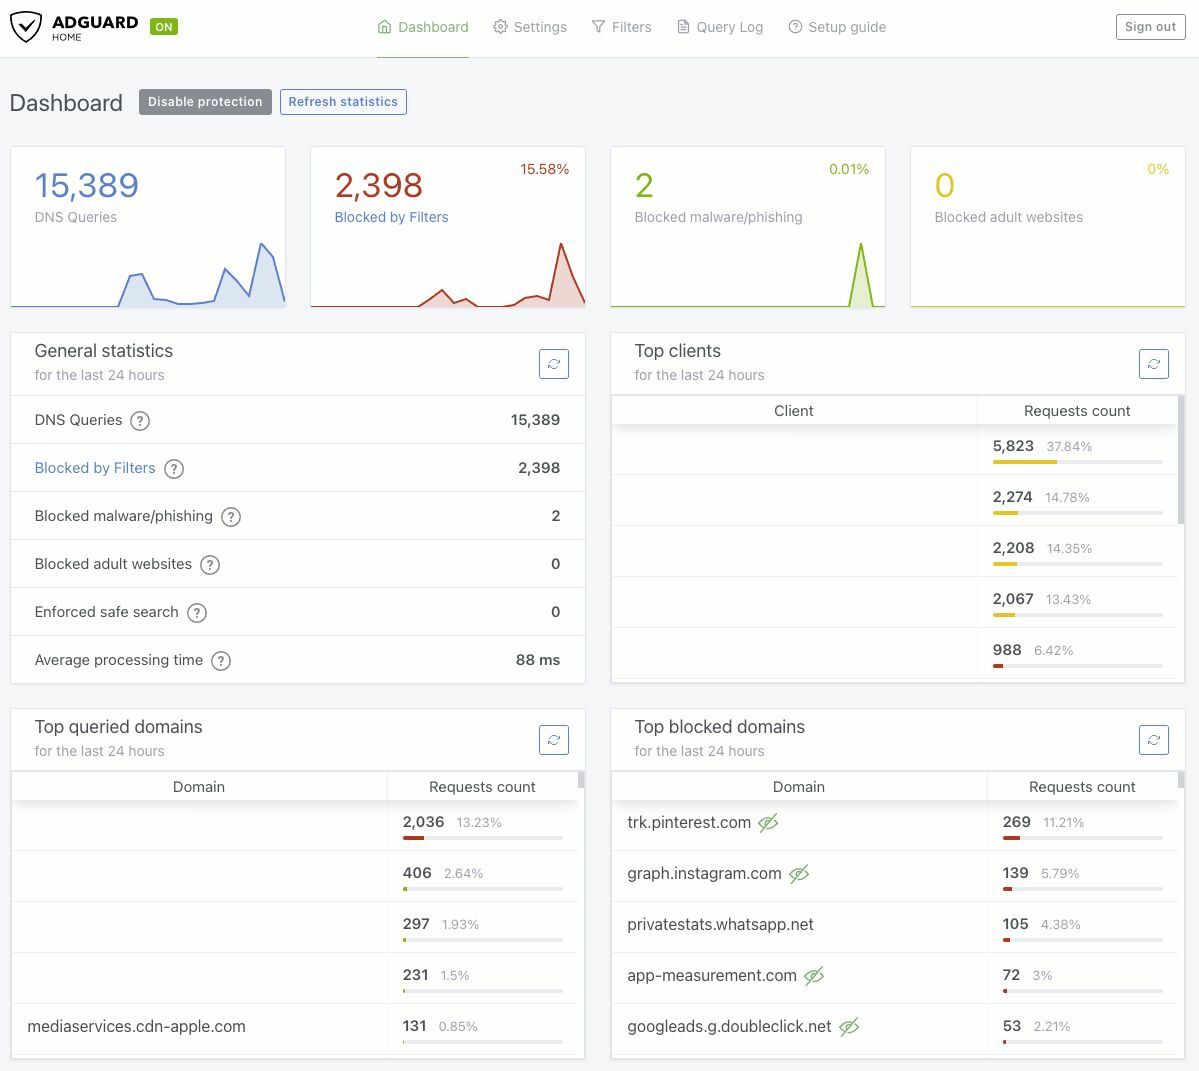Click tracker eye icon next to trk.pinterest.com
Viewport: 1199px width, 1071px height.
click(768, 823)
